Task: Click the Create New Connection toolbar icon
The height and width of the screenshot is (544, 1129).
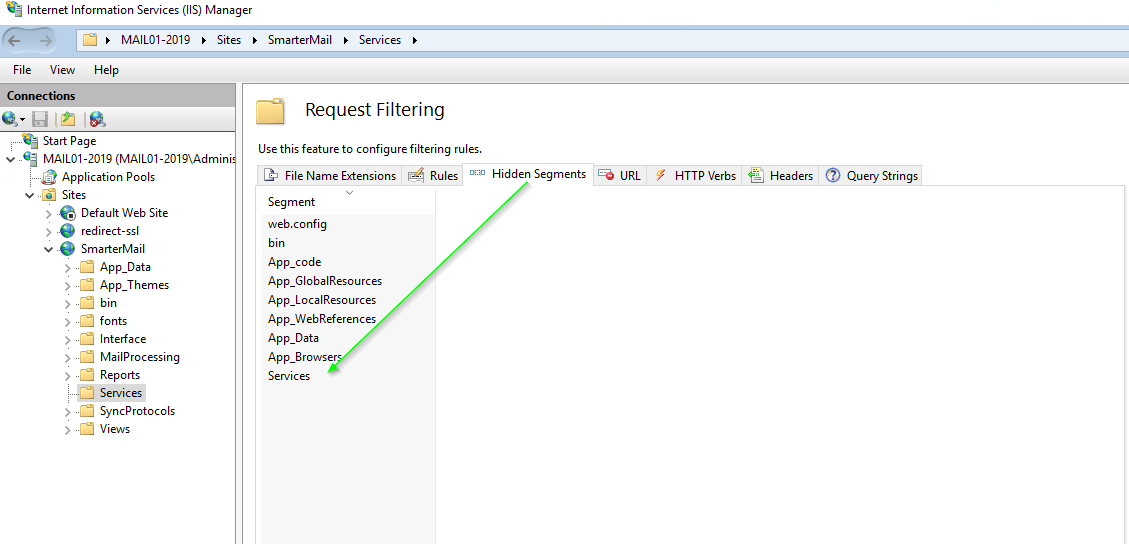Action: point(11,119)
